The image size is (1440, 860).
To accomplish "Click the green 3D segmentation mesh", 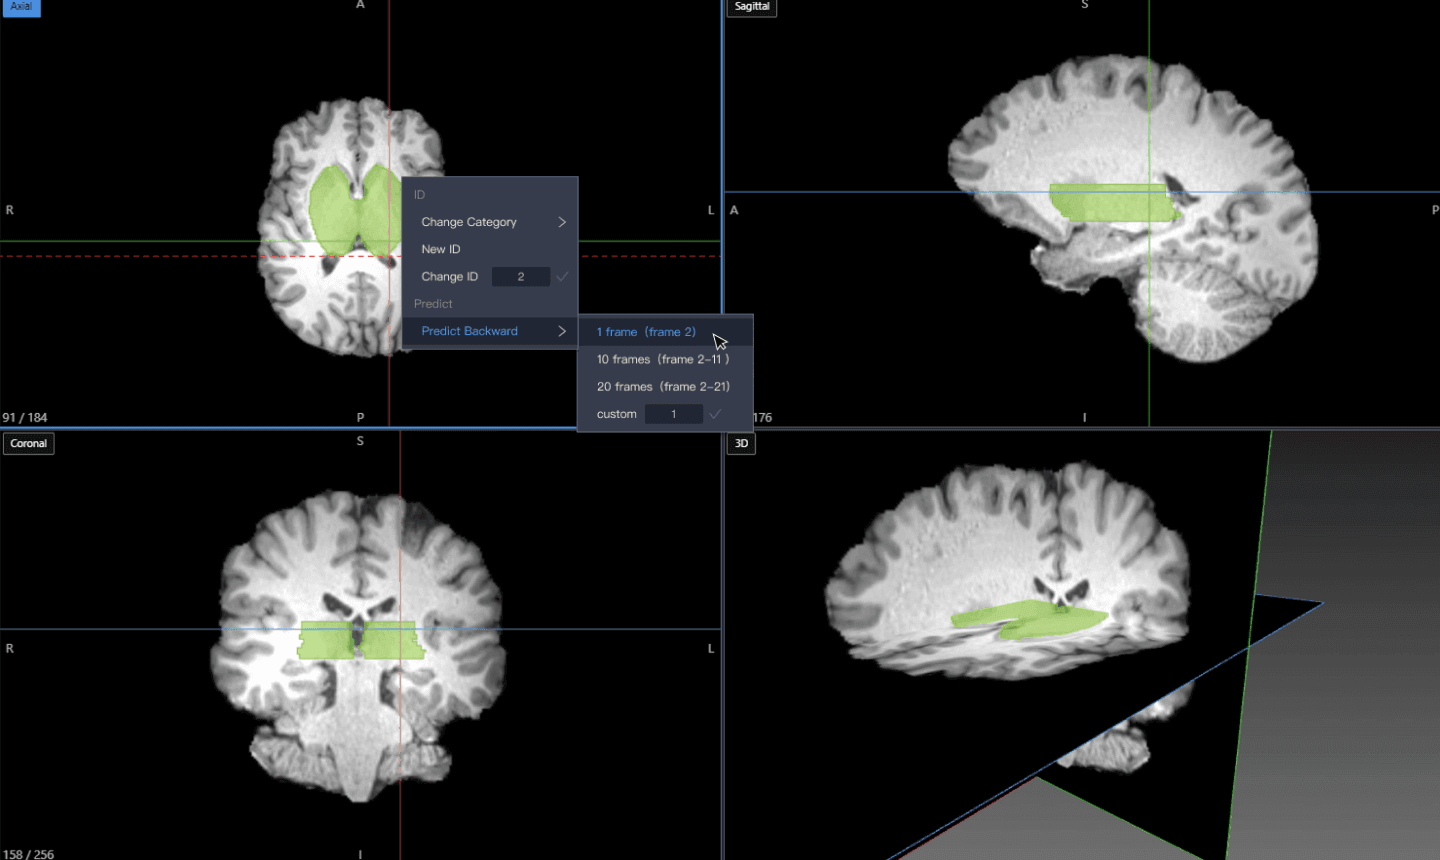I will [1030, 620].
